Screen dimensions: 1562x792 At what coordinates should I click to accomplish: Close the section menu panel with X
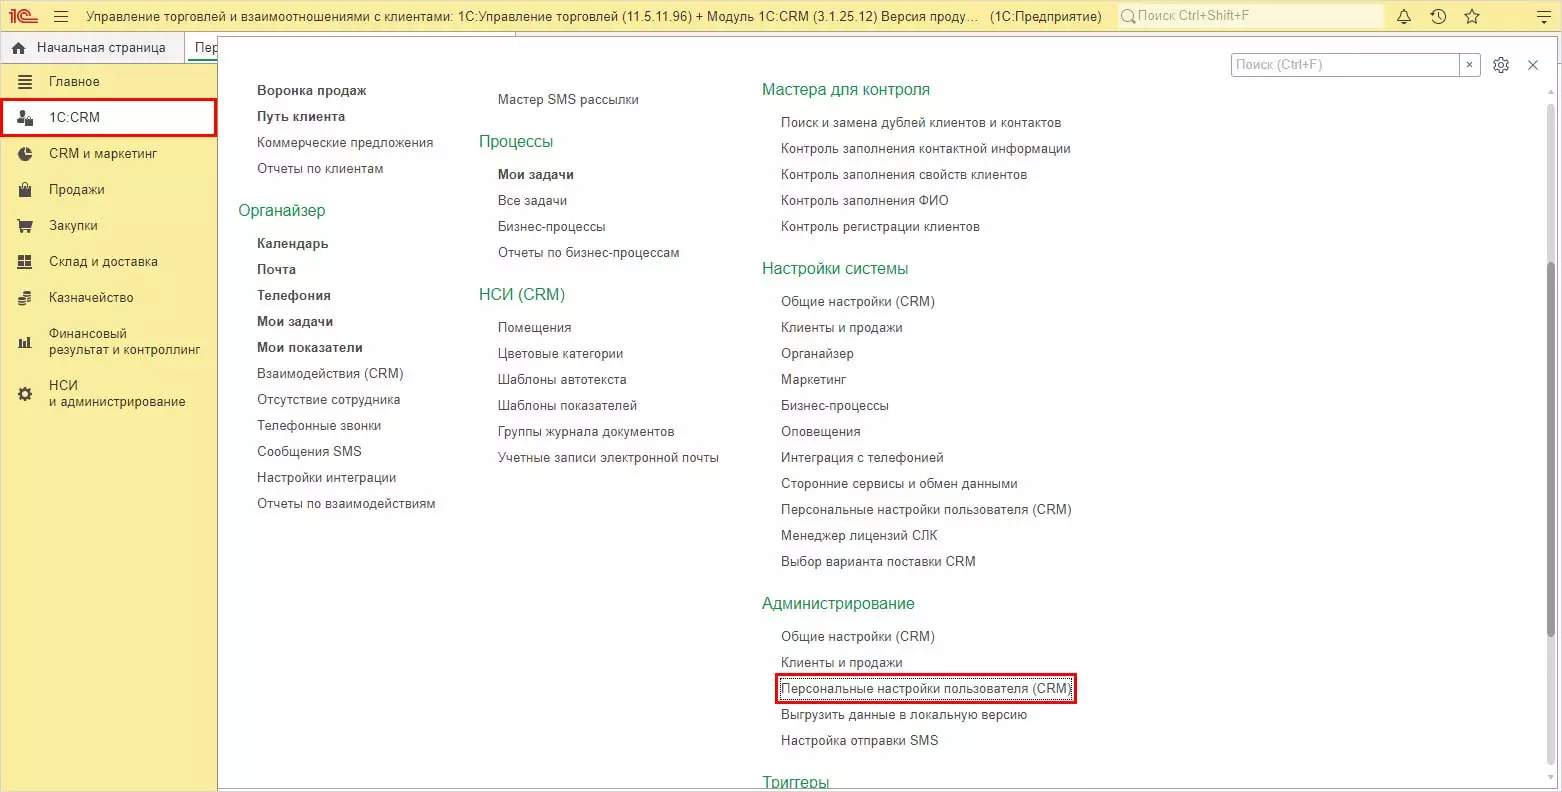click(x=1533, y=65)
